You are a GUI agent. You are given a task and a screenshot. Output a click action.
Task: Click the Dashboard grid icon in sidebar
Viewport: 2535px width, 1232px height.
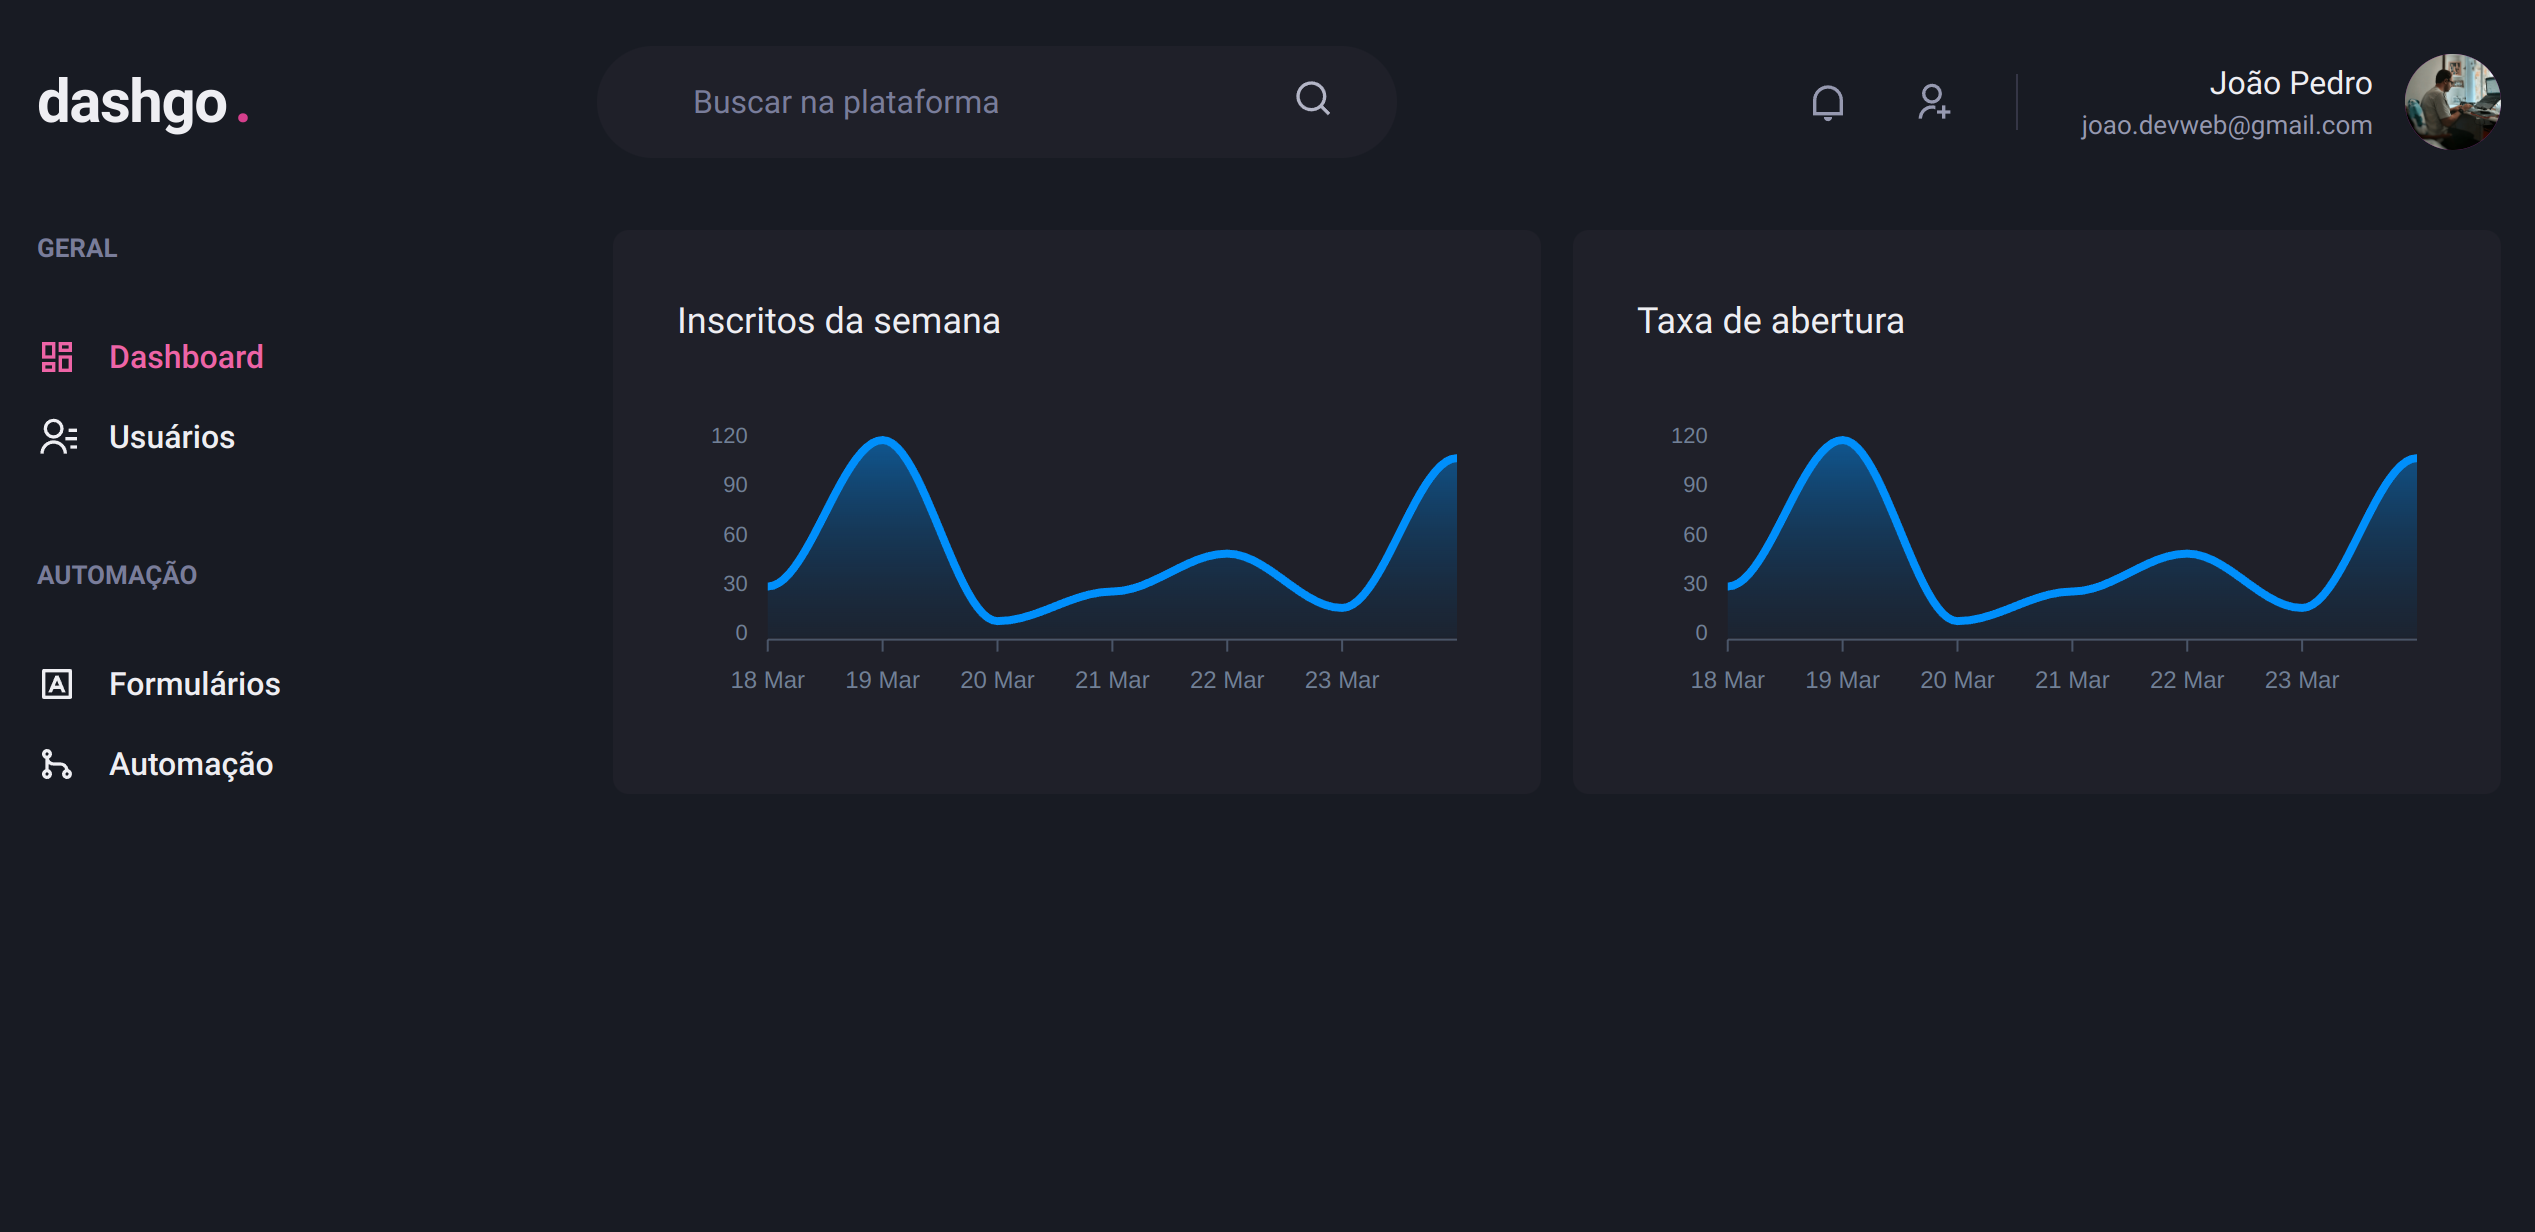tap(57, 357)
